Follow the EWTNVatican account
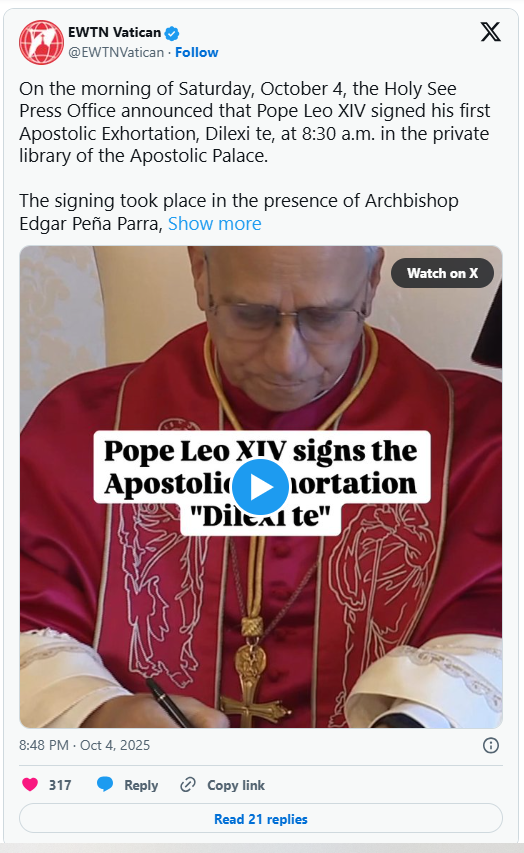This screenshot has width=524, height=853. [x=196, y=52]
